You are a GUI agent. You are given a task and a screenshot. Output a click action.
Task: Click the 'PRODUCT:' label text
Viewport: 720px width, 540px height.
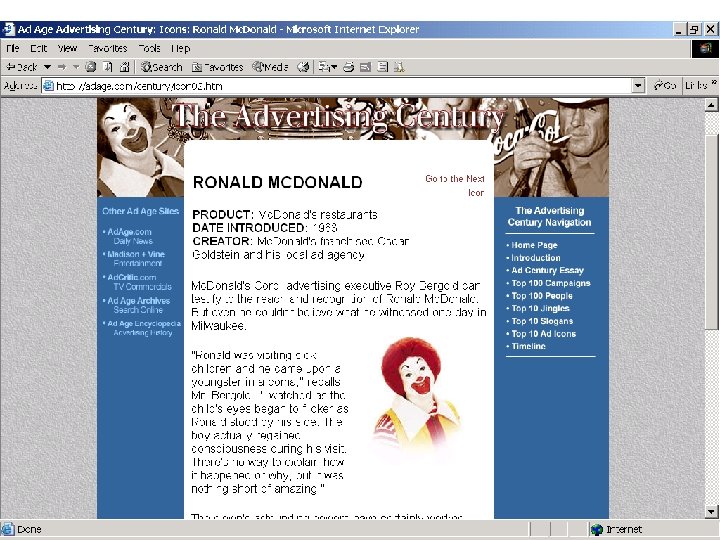[223, 214]
